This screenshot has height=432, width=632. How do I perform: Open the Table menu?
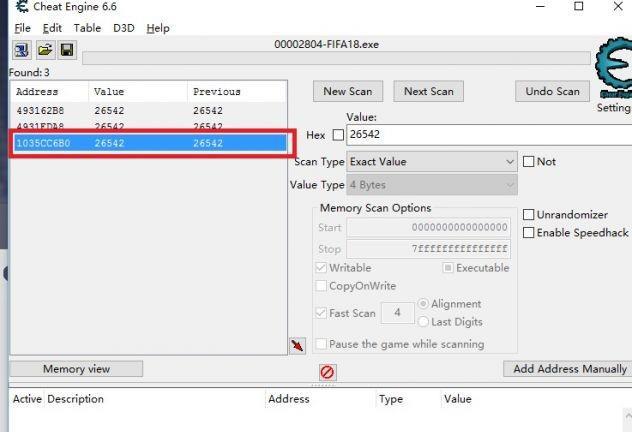[87, 28]
